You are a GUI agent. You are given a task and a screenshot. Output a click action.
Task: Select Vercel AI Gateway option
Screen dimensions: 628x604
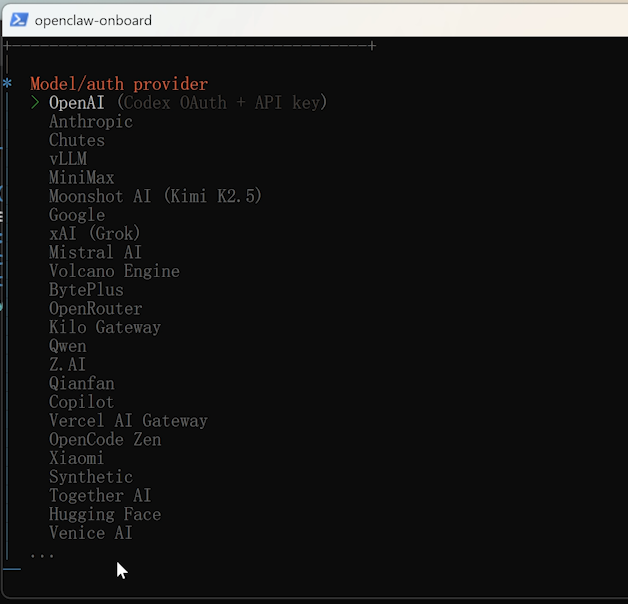(x=128, y=421)
